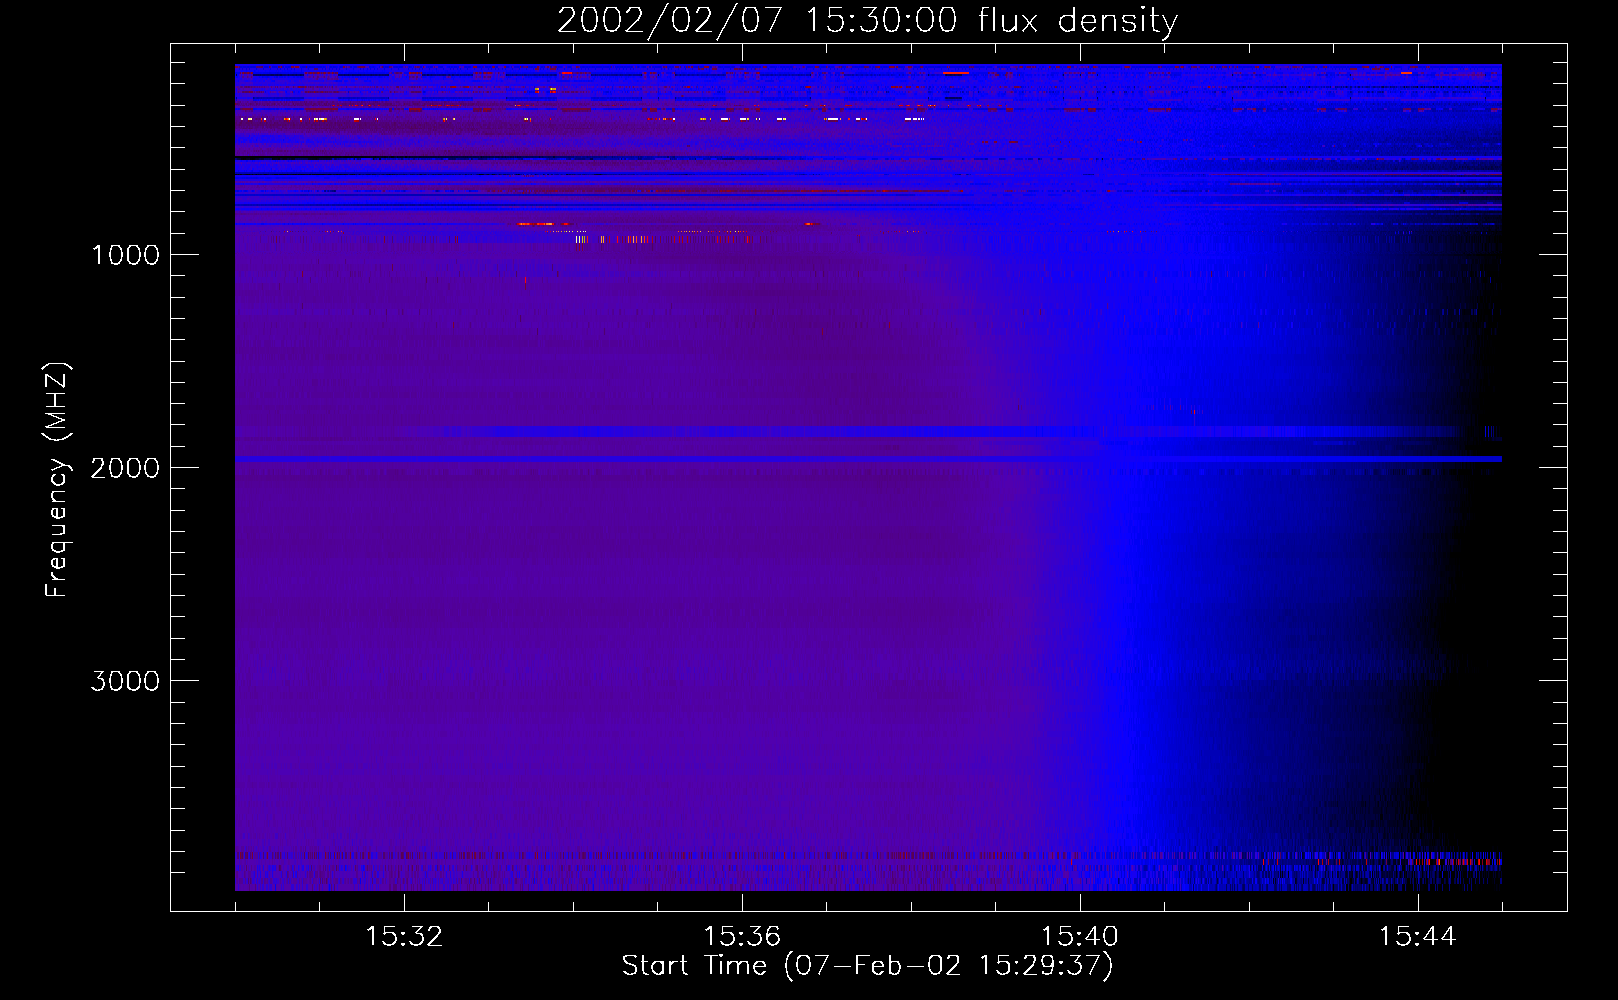The image size is (1618, 1000).
Task: Click the 15:44 time tick label
Action: [x=1418, y=936]
